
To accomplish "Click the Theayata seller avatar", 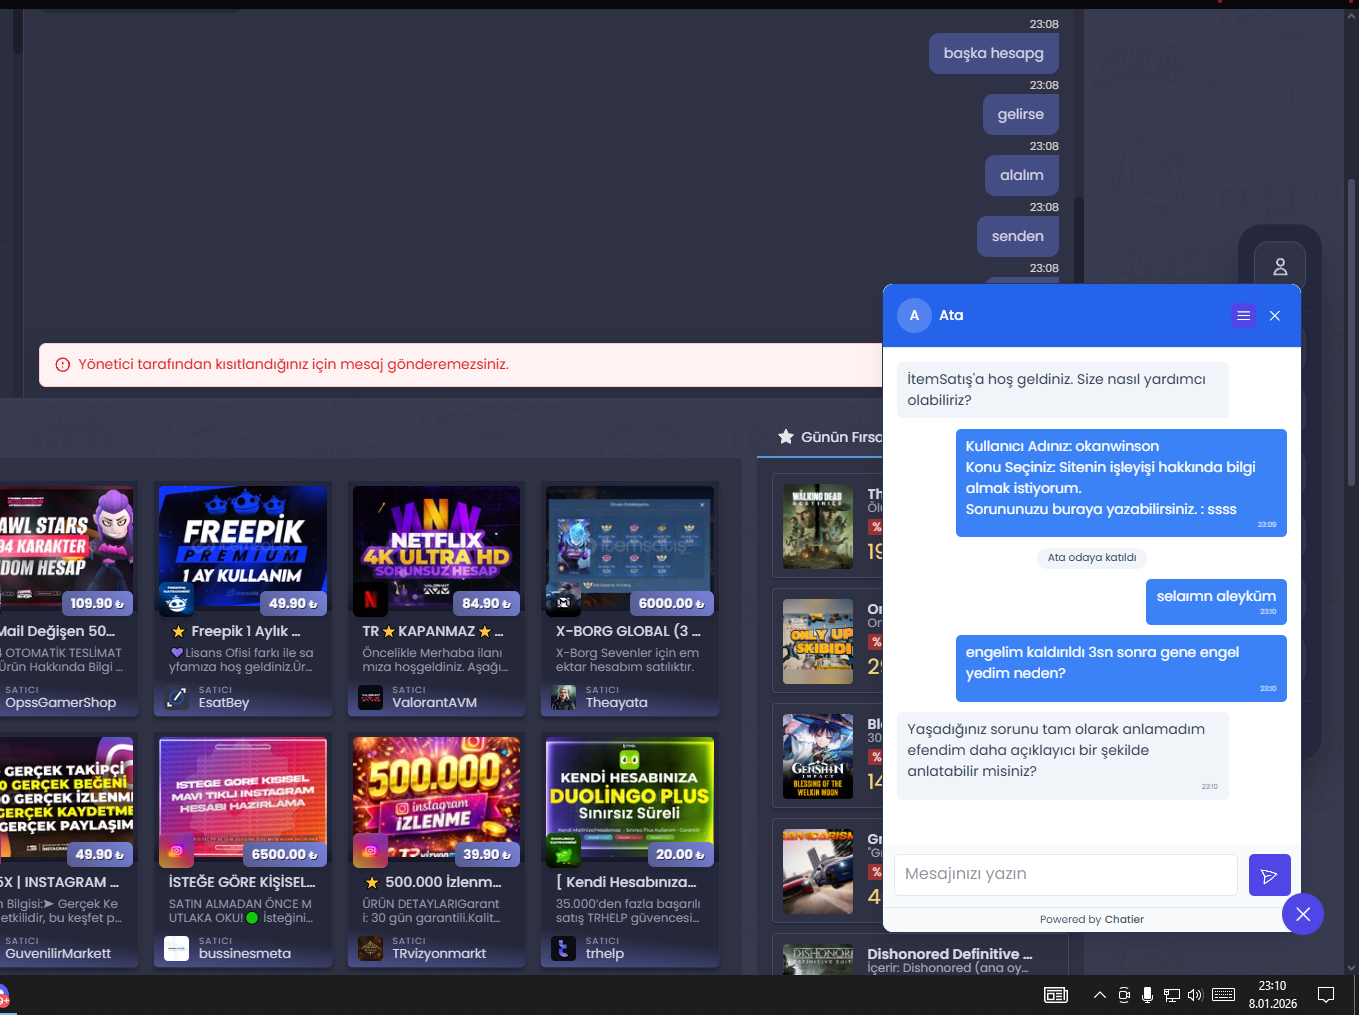I will [x=564, y=698].
